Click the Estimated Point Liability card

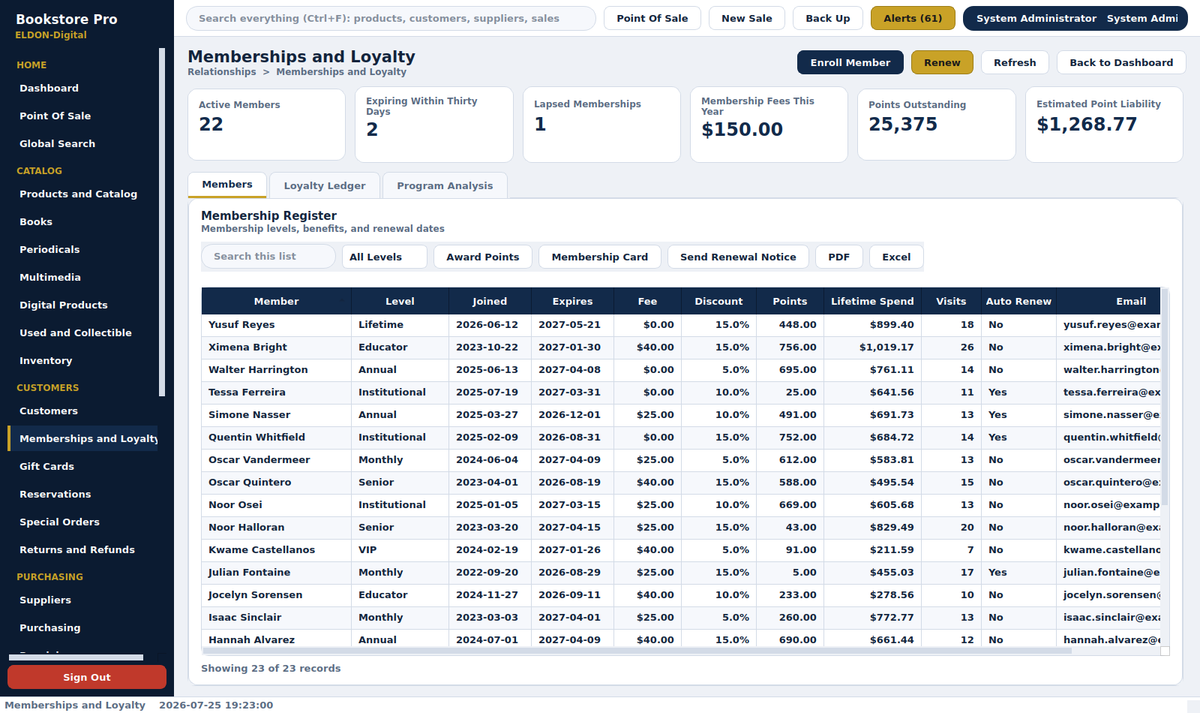(1104, 125)
